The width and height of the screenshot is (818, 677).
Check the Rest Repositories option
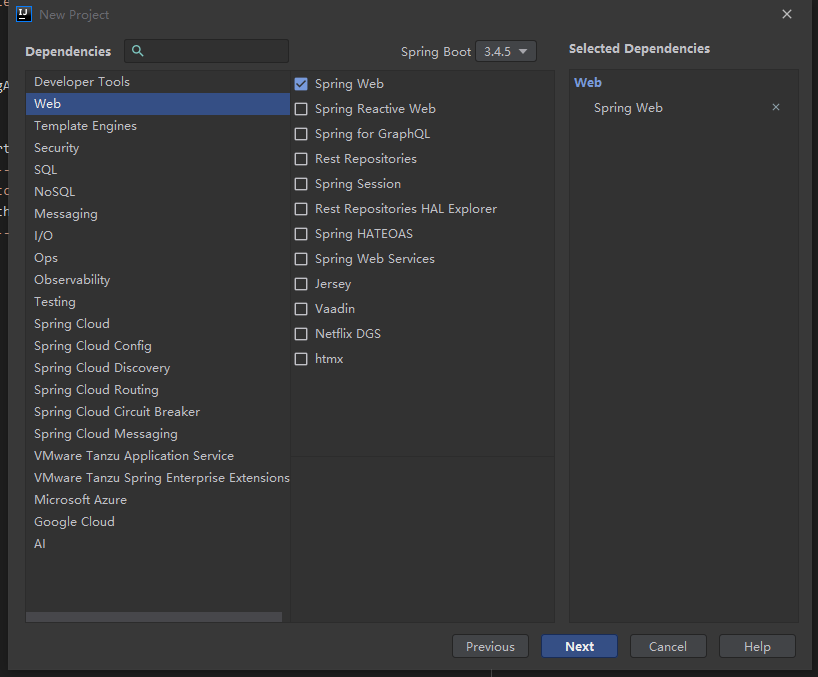coord(301,159)
